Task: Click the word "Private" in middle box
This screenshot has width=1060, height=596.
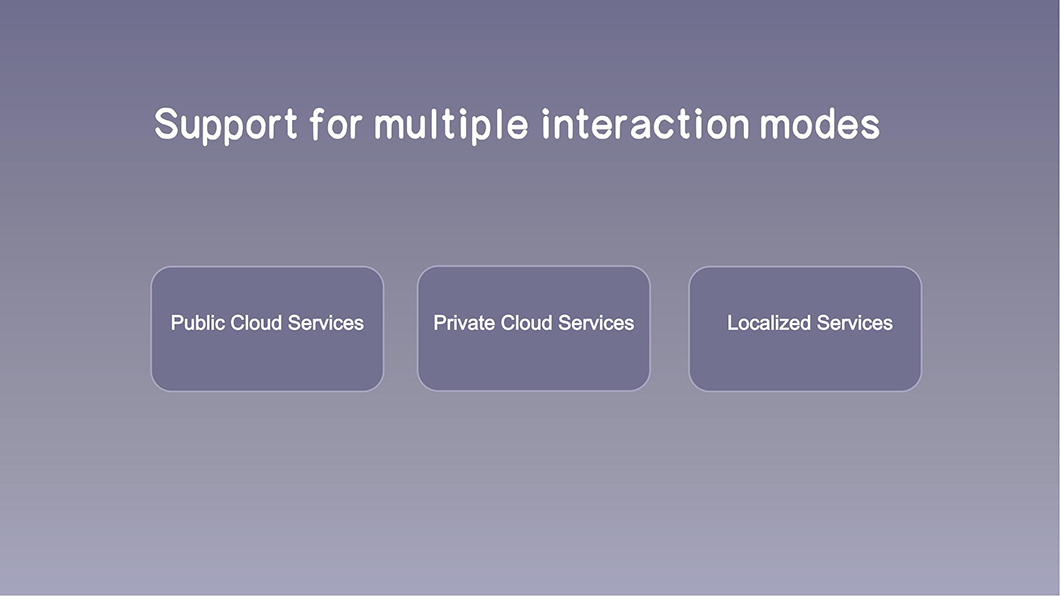Action: click(x=464, y=323)
